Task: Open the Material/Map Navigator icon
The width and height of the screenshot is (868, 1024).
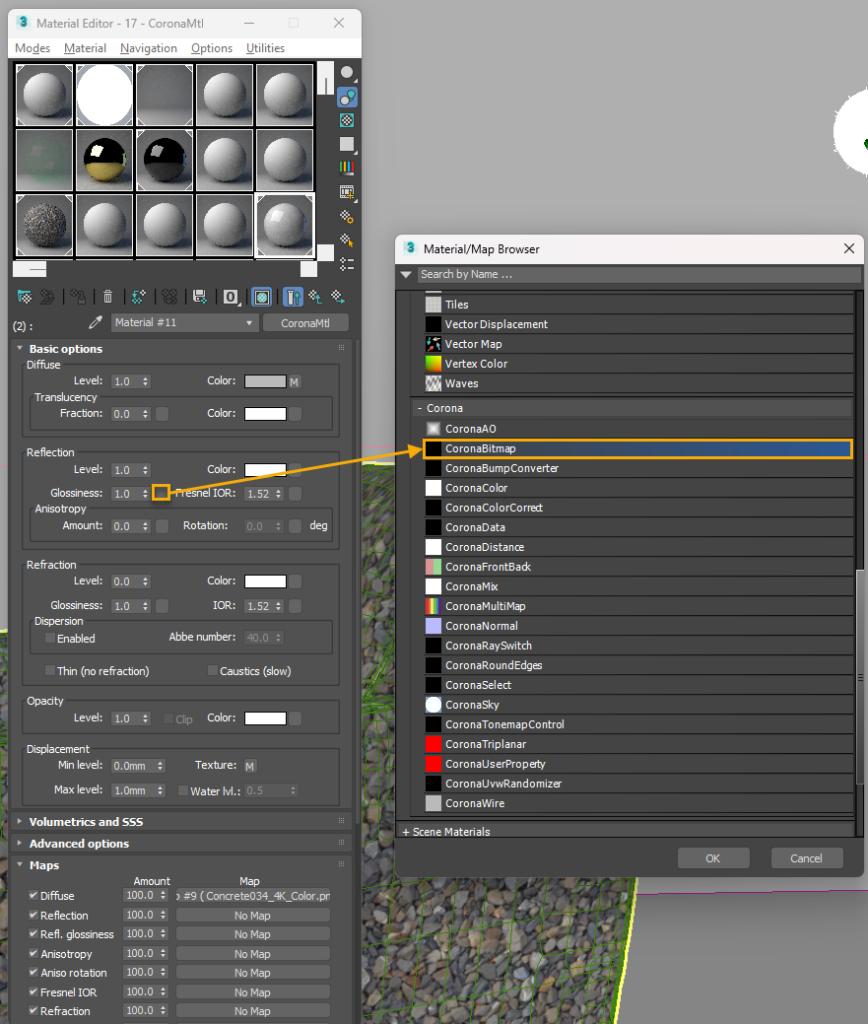Action: click(347, 264)
